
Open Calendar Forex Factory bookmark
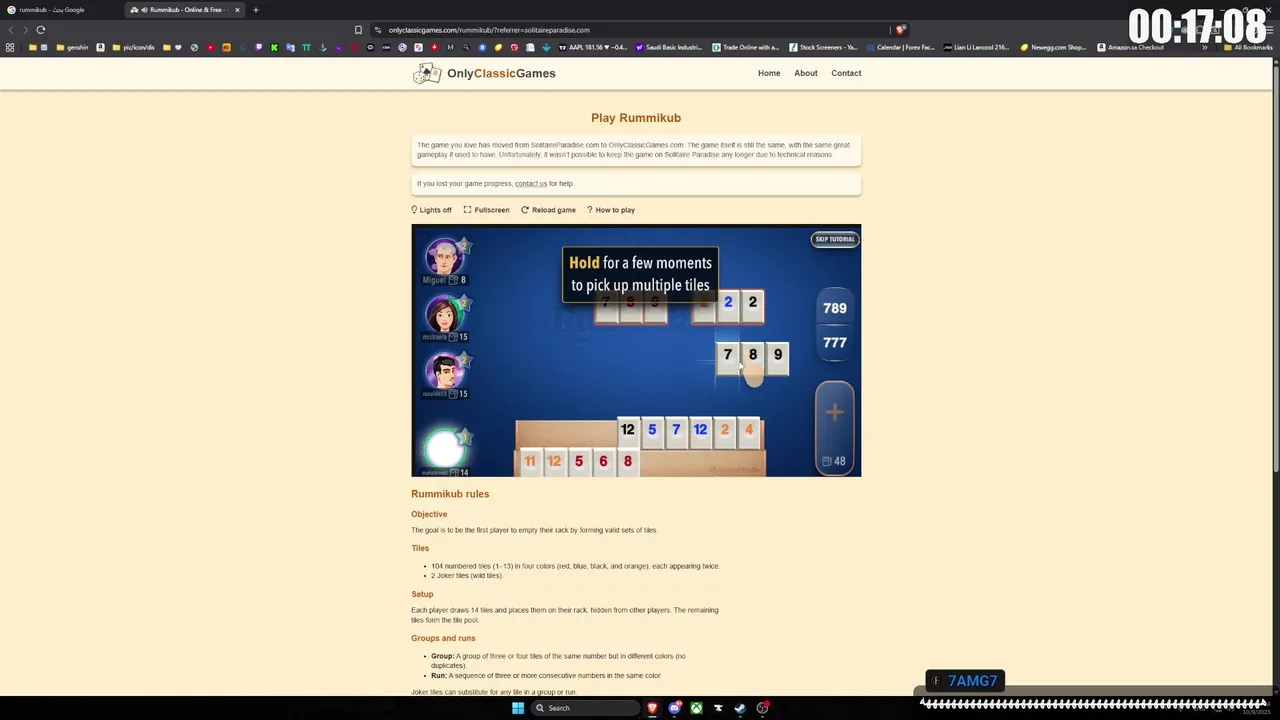tap(900, 47)
